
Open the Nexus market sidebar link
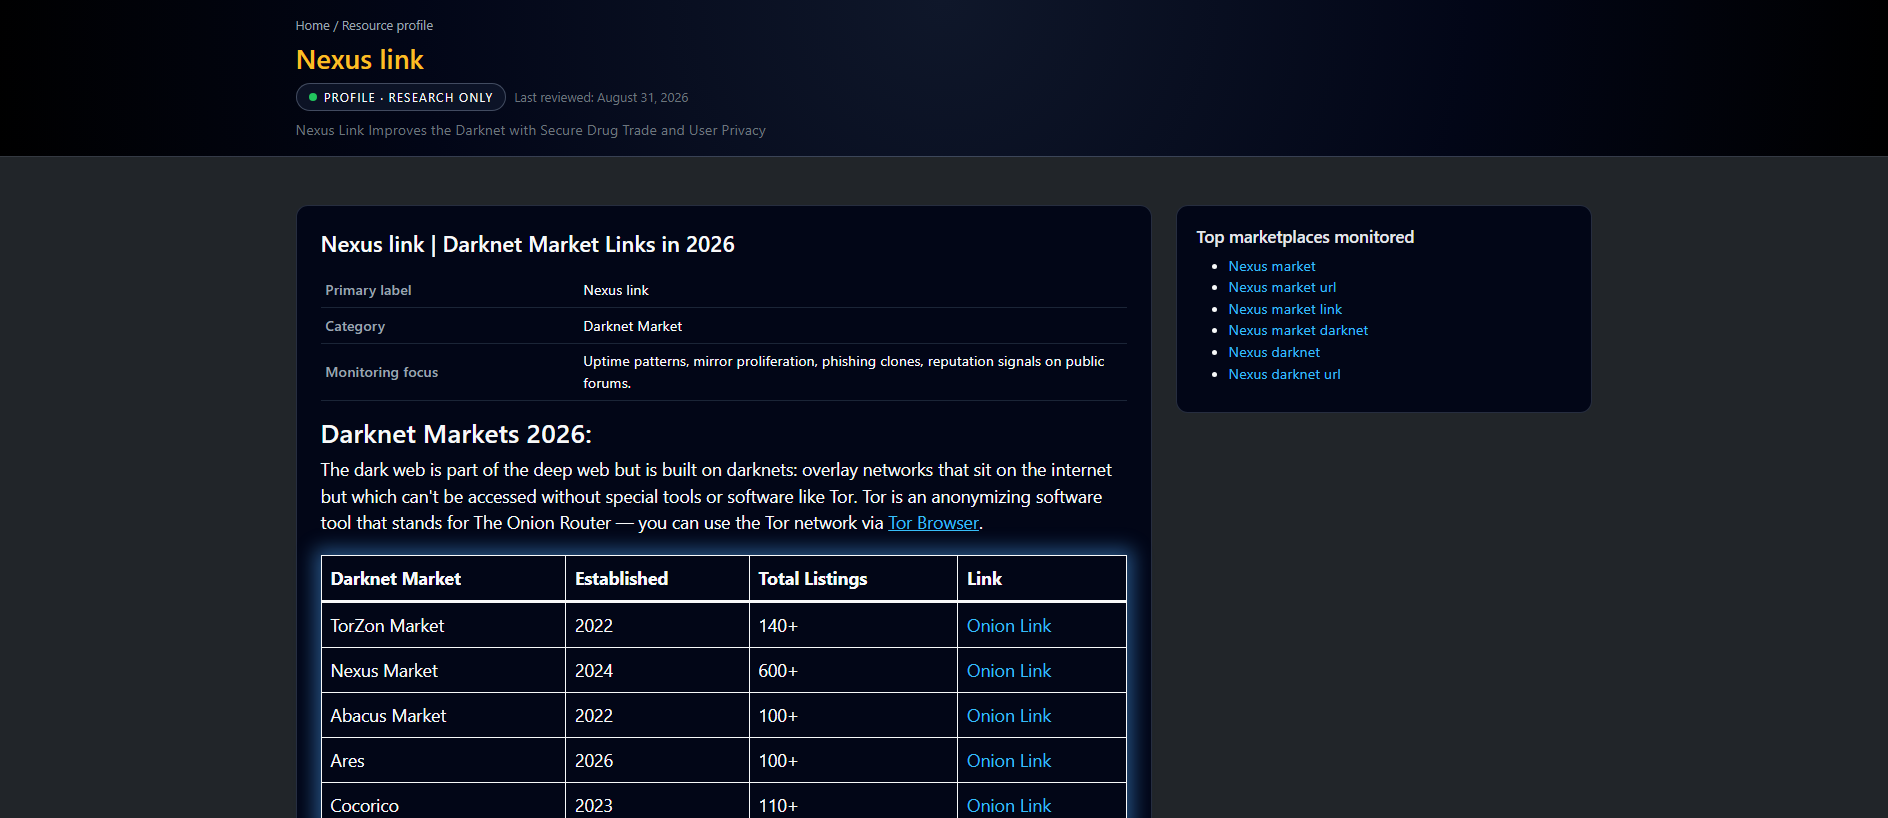[1272, 267]
